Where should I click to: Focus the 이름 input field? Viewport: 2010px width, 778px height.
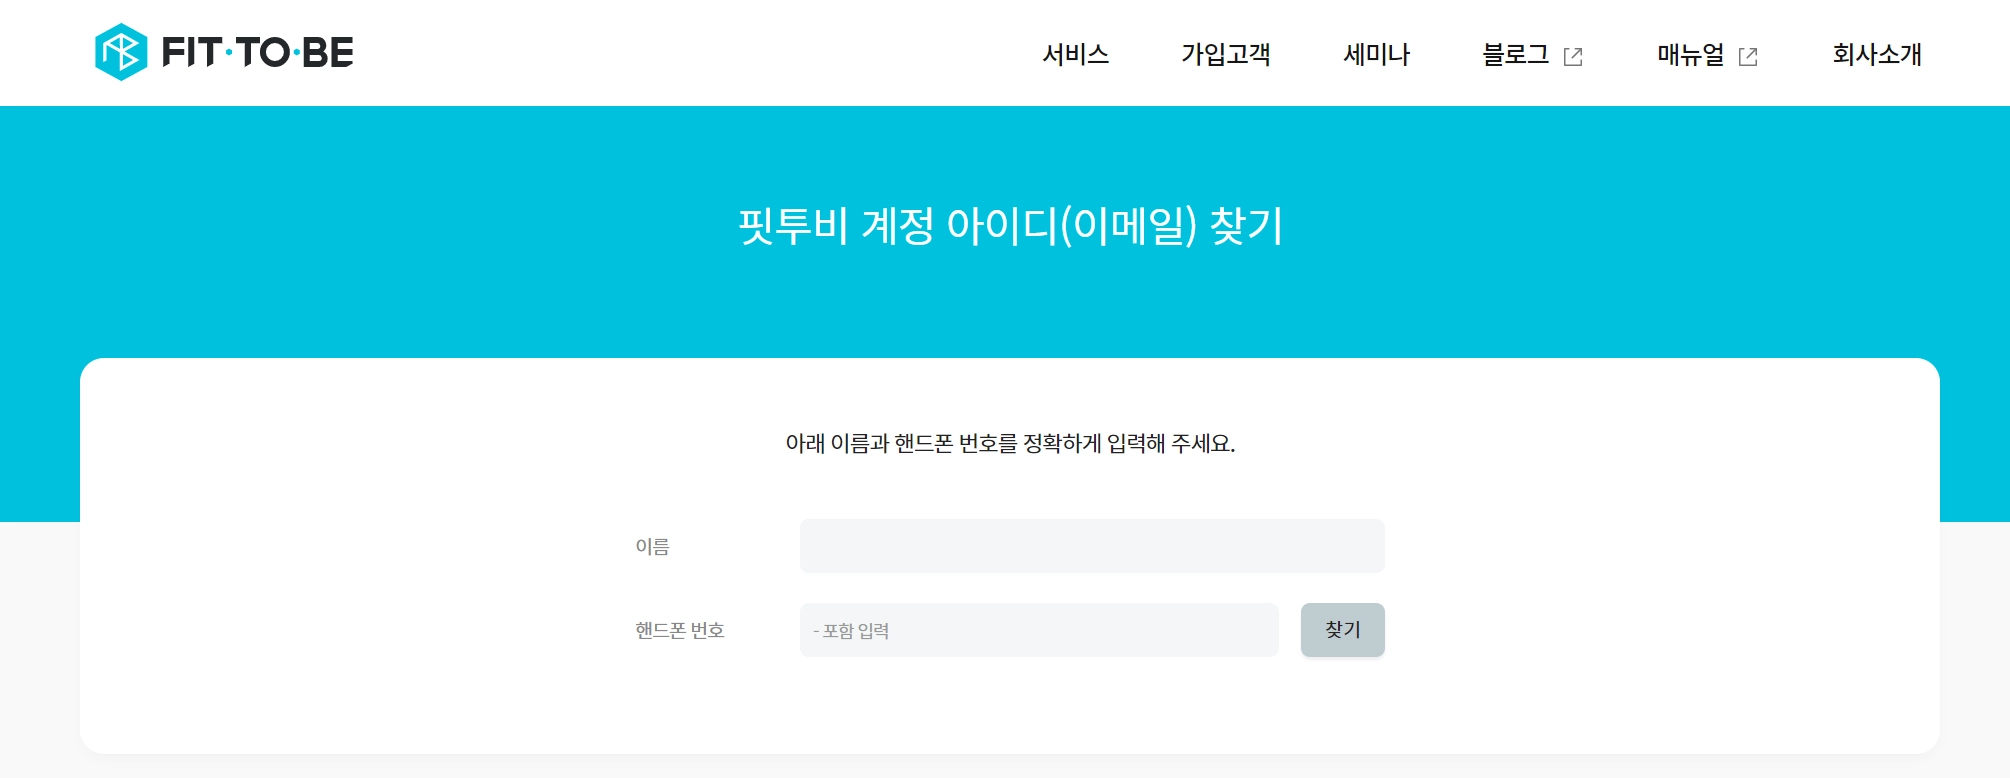(x=1091, y=546)
